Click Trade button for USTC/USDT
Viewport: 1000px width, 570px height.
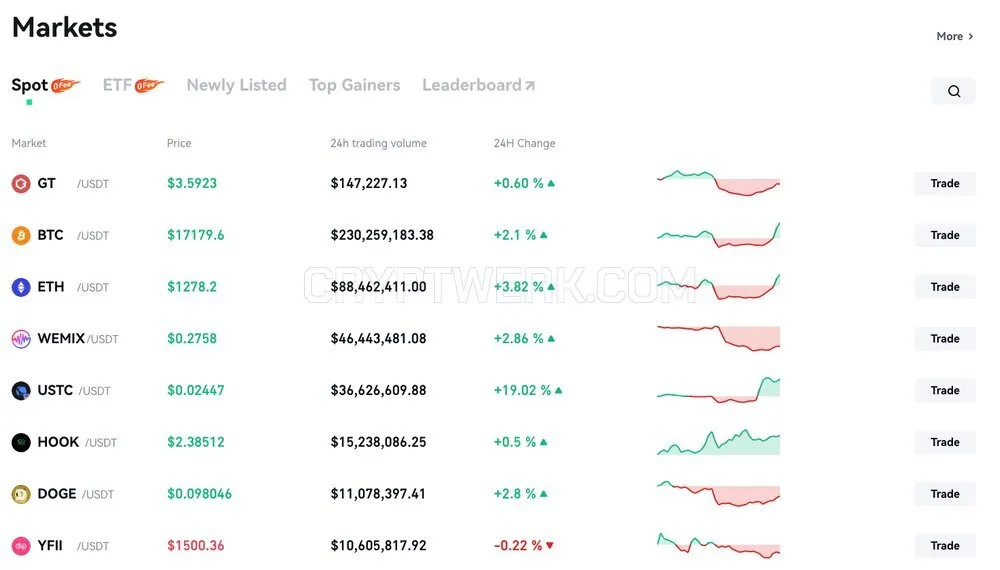pos(945,390)
